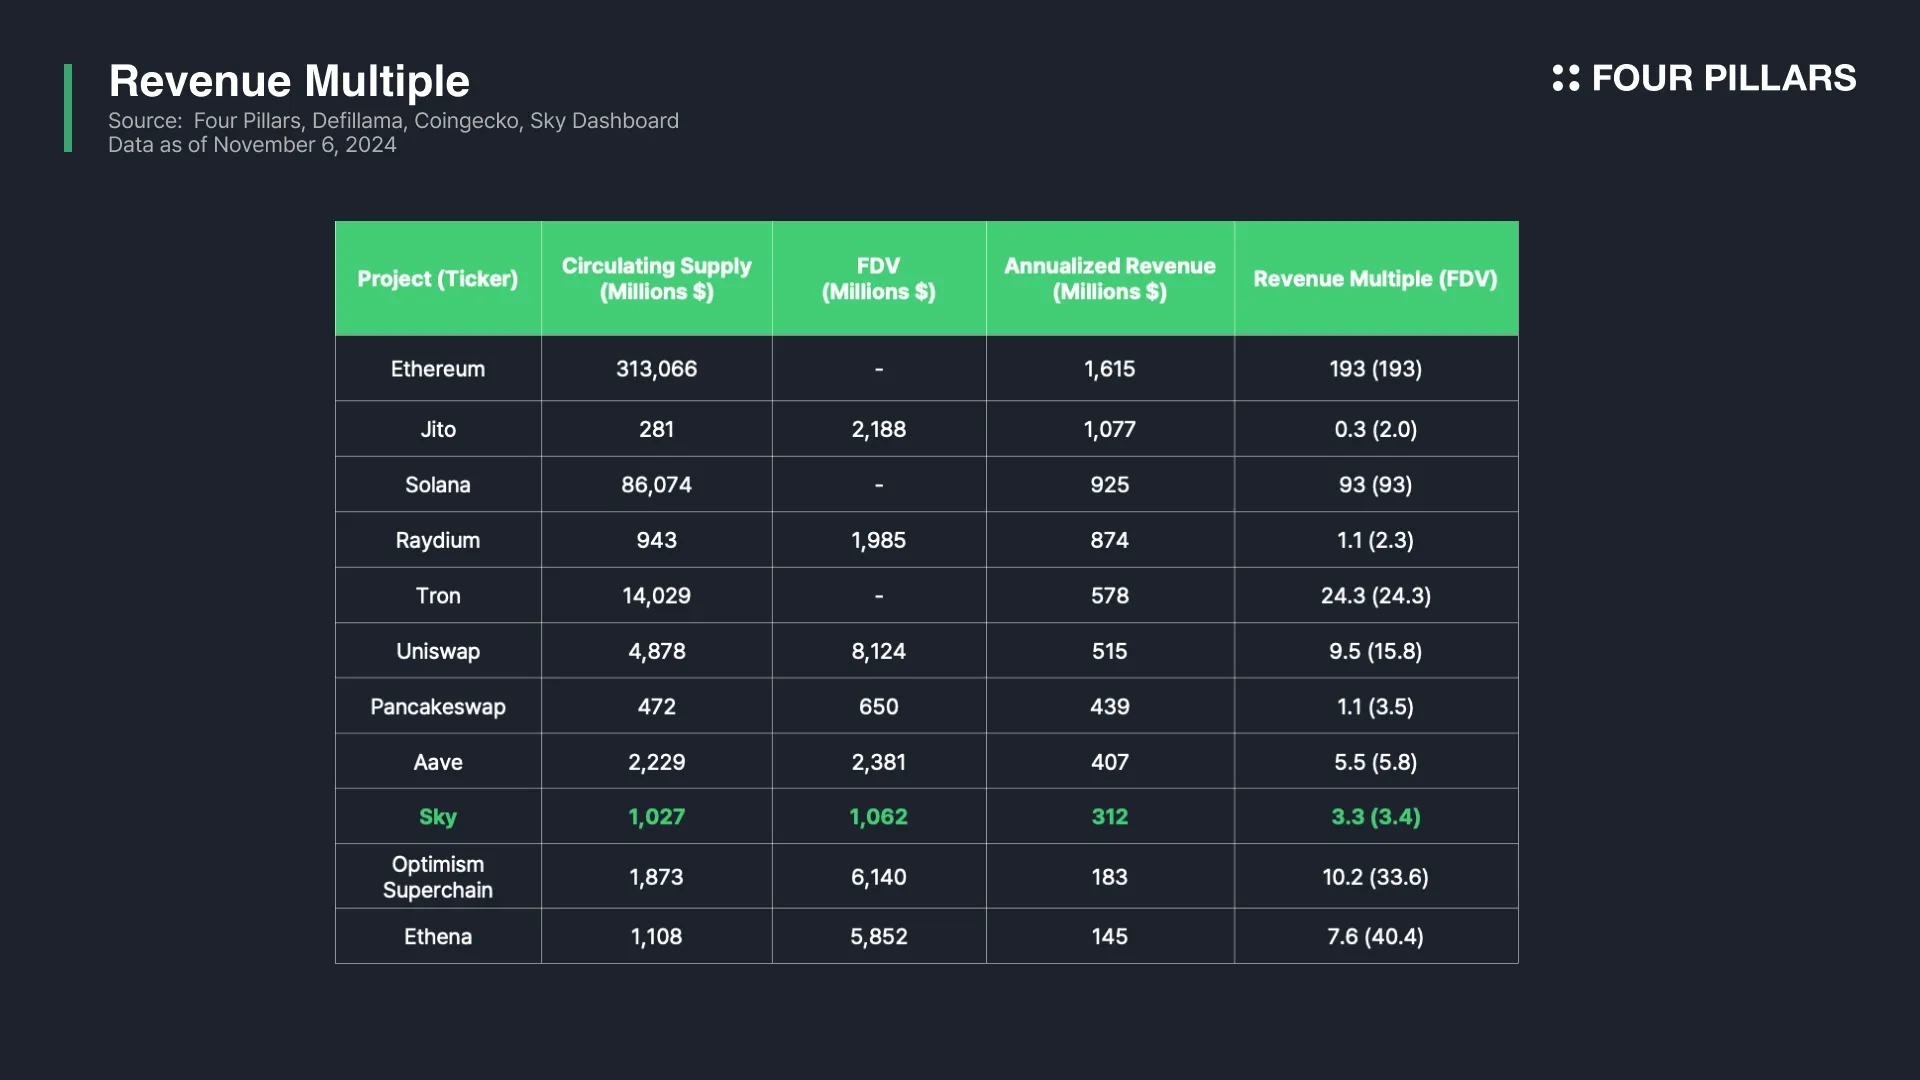This screenshot has width=1920, height=1080.
Task: Click the '650' FDV cell
Action: 879,707
